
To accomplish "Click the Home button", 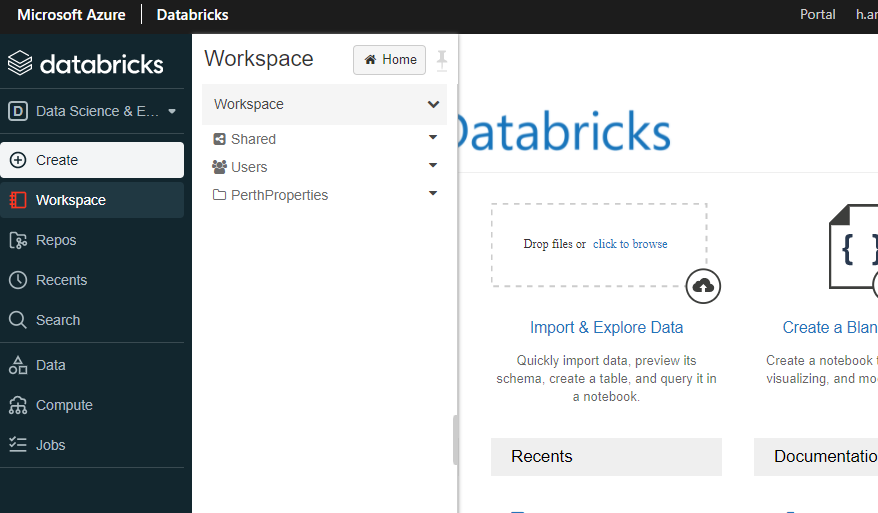I will (x=389, y=60).
